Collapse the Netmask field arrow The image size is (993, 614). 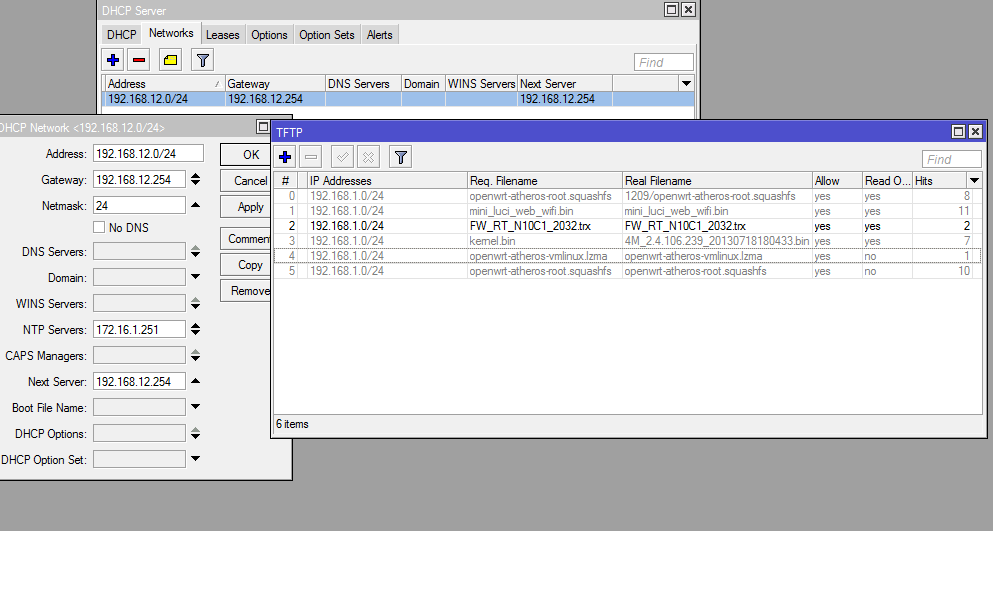pyautogui.click(x=196, y=205)
